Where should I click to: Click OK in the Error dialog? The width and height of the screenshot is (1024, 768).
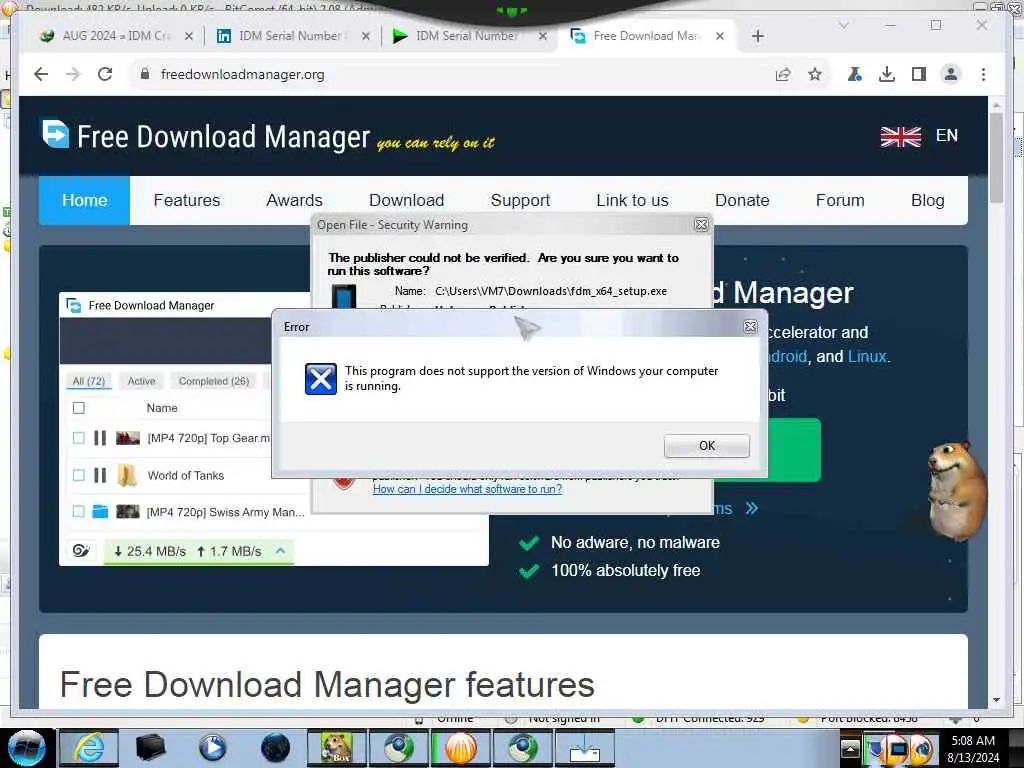[x=707, y=445]
